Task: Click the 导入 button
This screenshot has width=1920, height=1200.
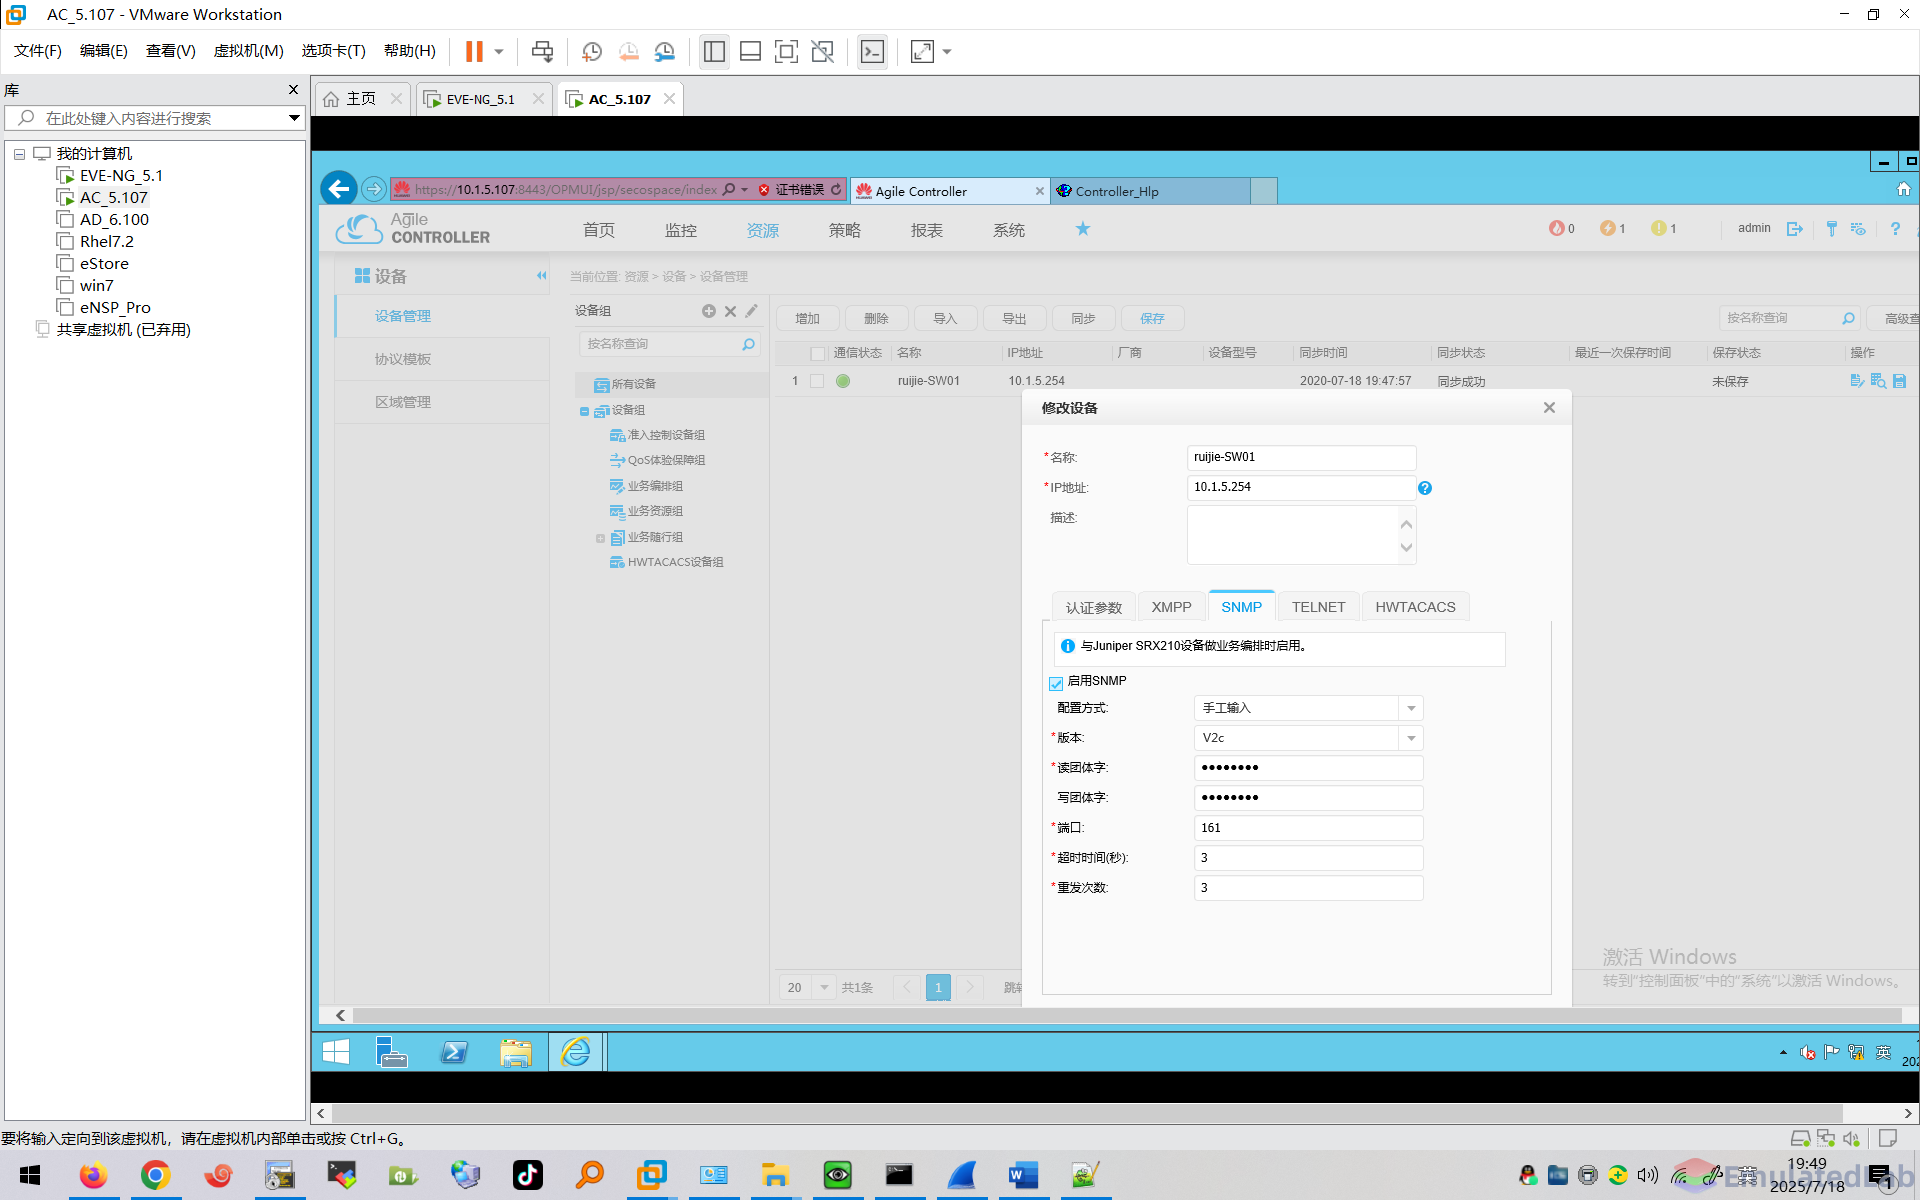Action: click(945, 318)
